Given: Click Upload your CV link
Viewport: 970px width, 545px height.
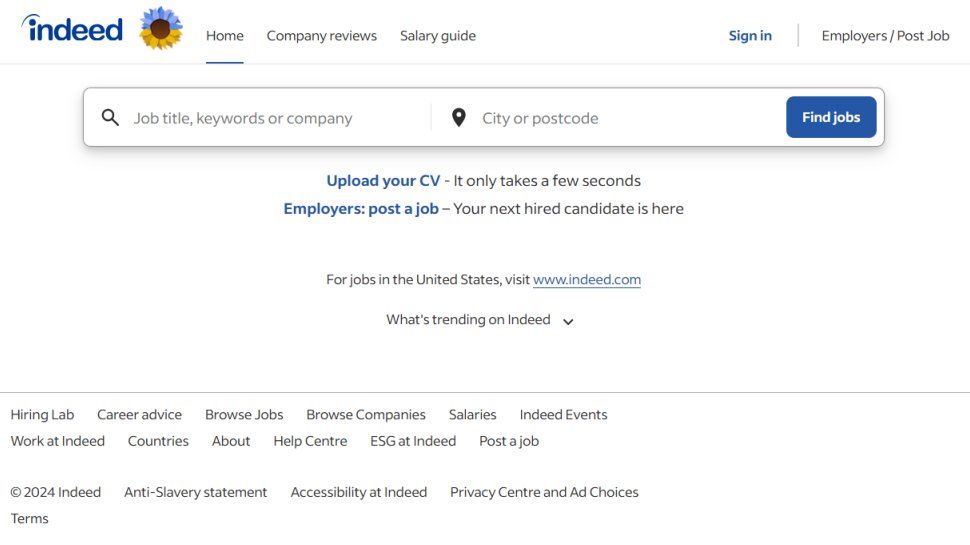Looking at the screenshot, I should tap(383, 181).
